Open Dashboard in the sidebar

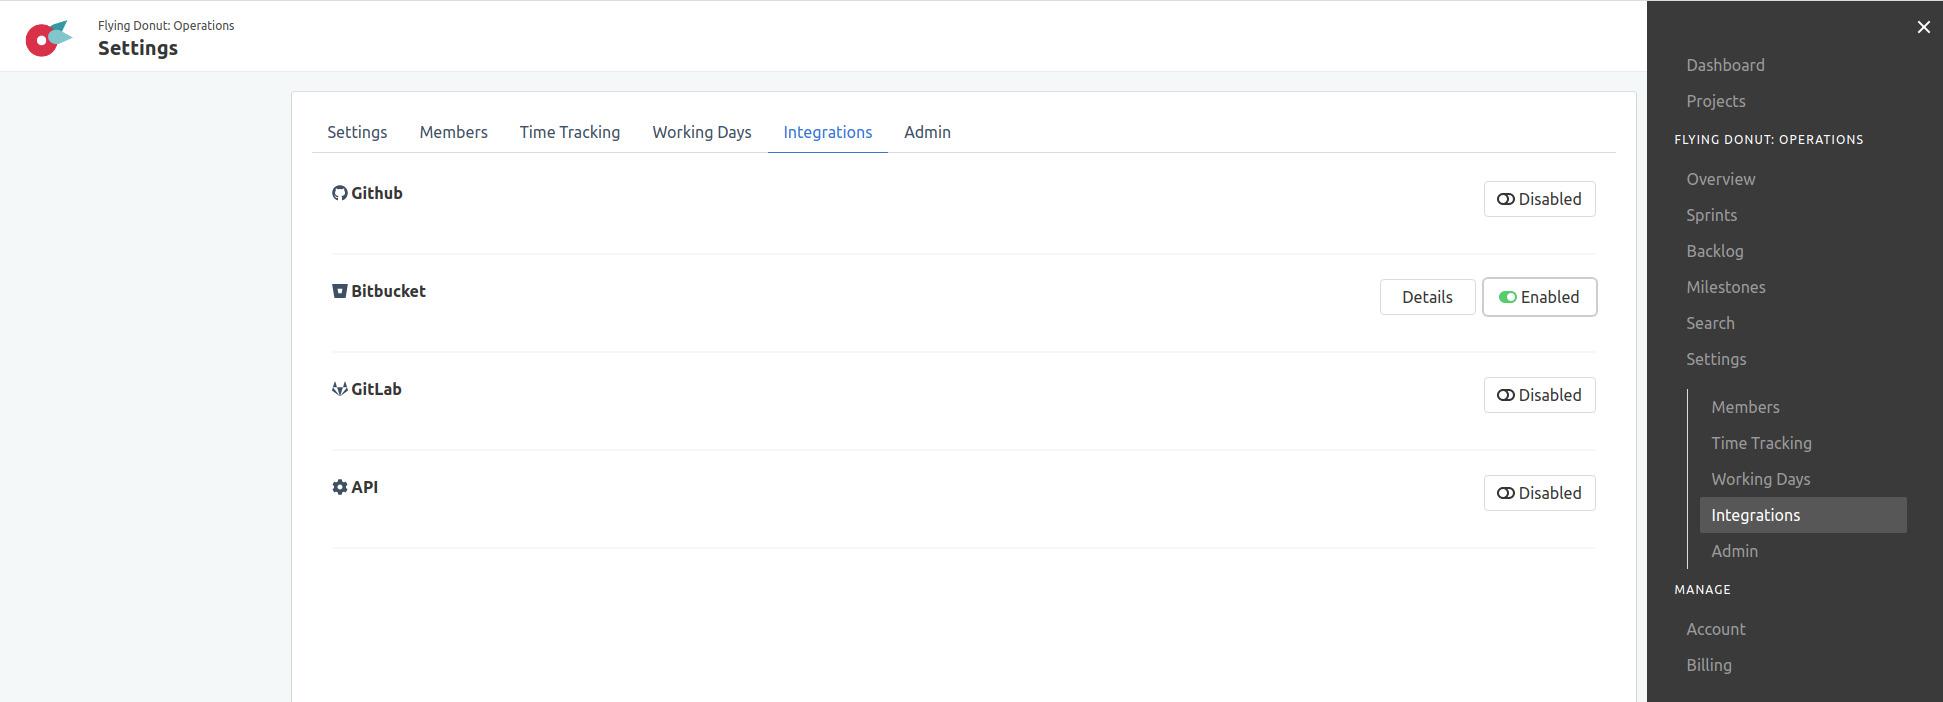1725,65
